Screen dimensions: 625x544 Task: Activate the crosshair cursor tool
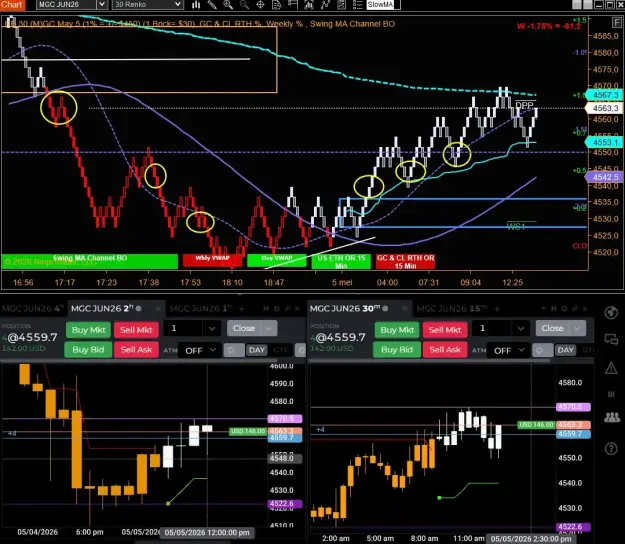[x=260, y=5]
